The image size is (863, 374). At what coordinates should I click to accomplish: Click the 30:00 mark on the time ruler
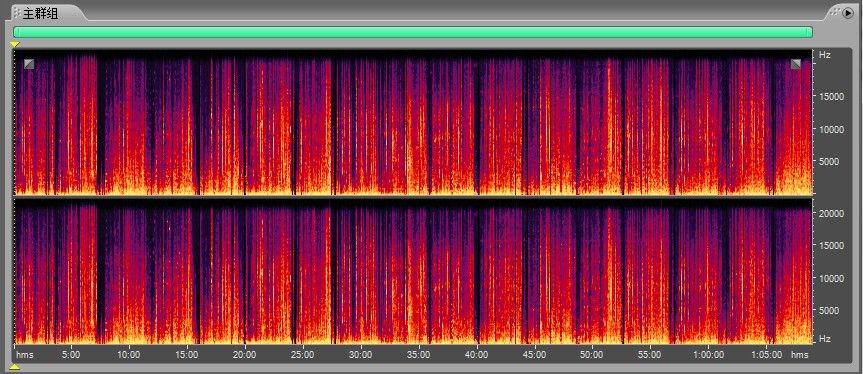click(x=361, y=355)
